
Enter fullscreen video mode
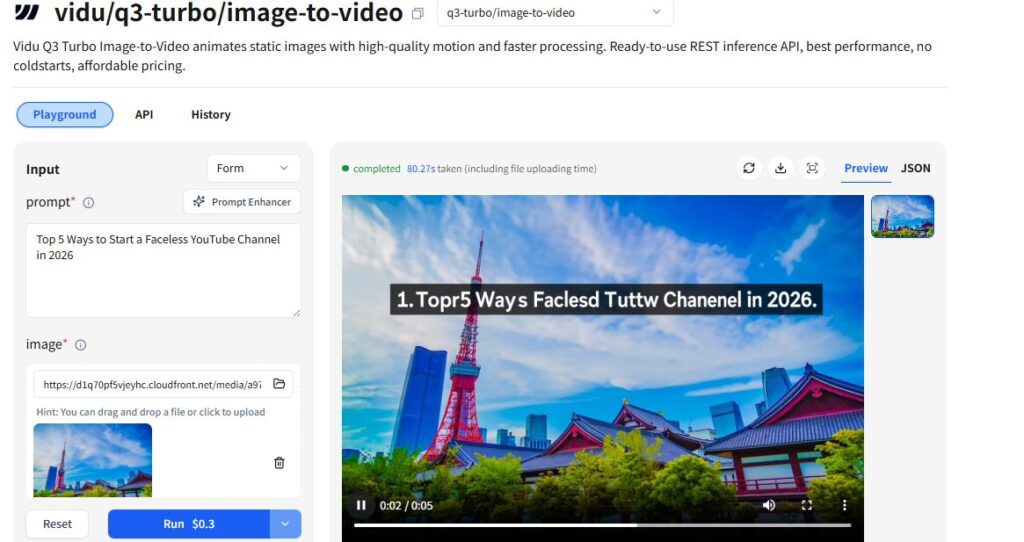click(806, 506)
